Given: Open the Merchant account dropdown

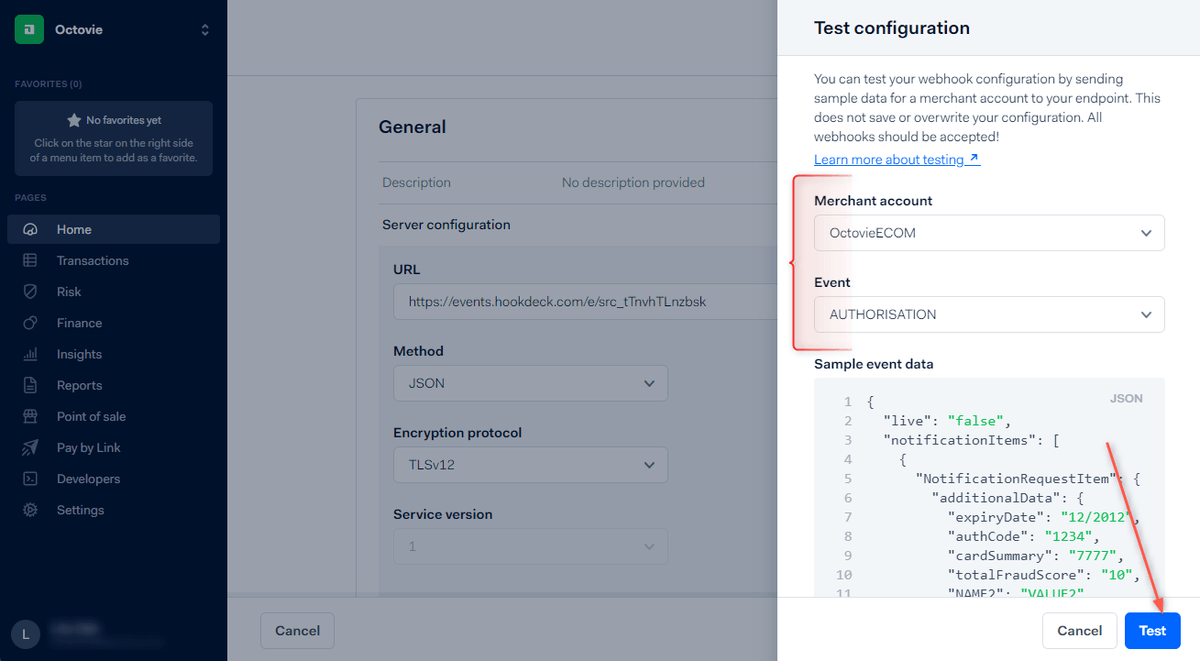Looking at the screenshot, I should [988, 233].
